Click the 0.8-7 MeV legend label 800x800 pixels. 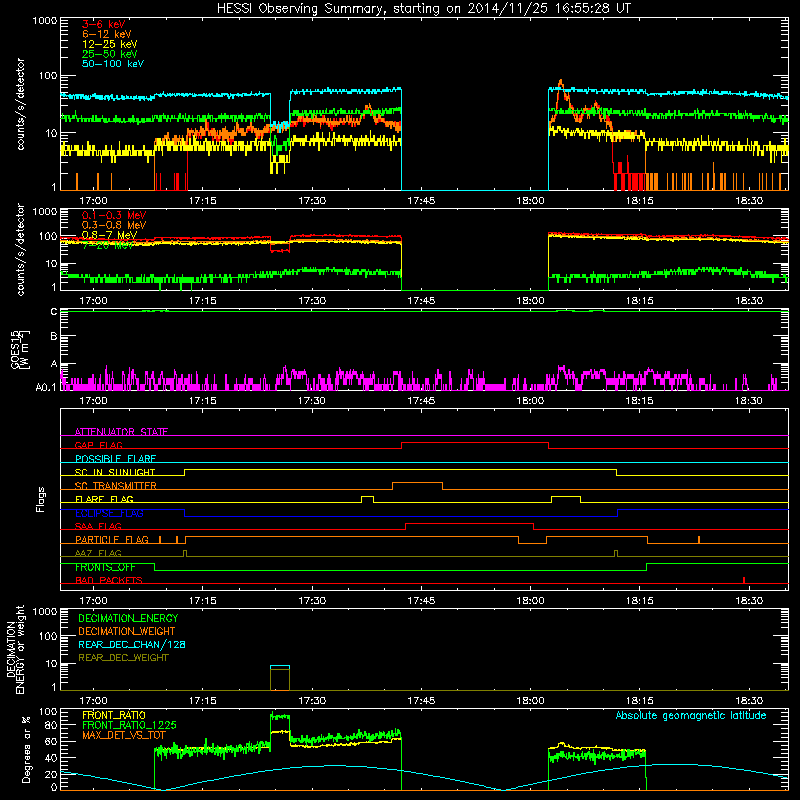(109, 235)
